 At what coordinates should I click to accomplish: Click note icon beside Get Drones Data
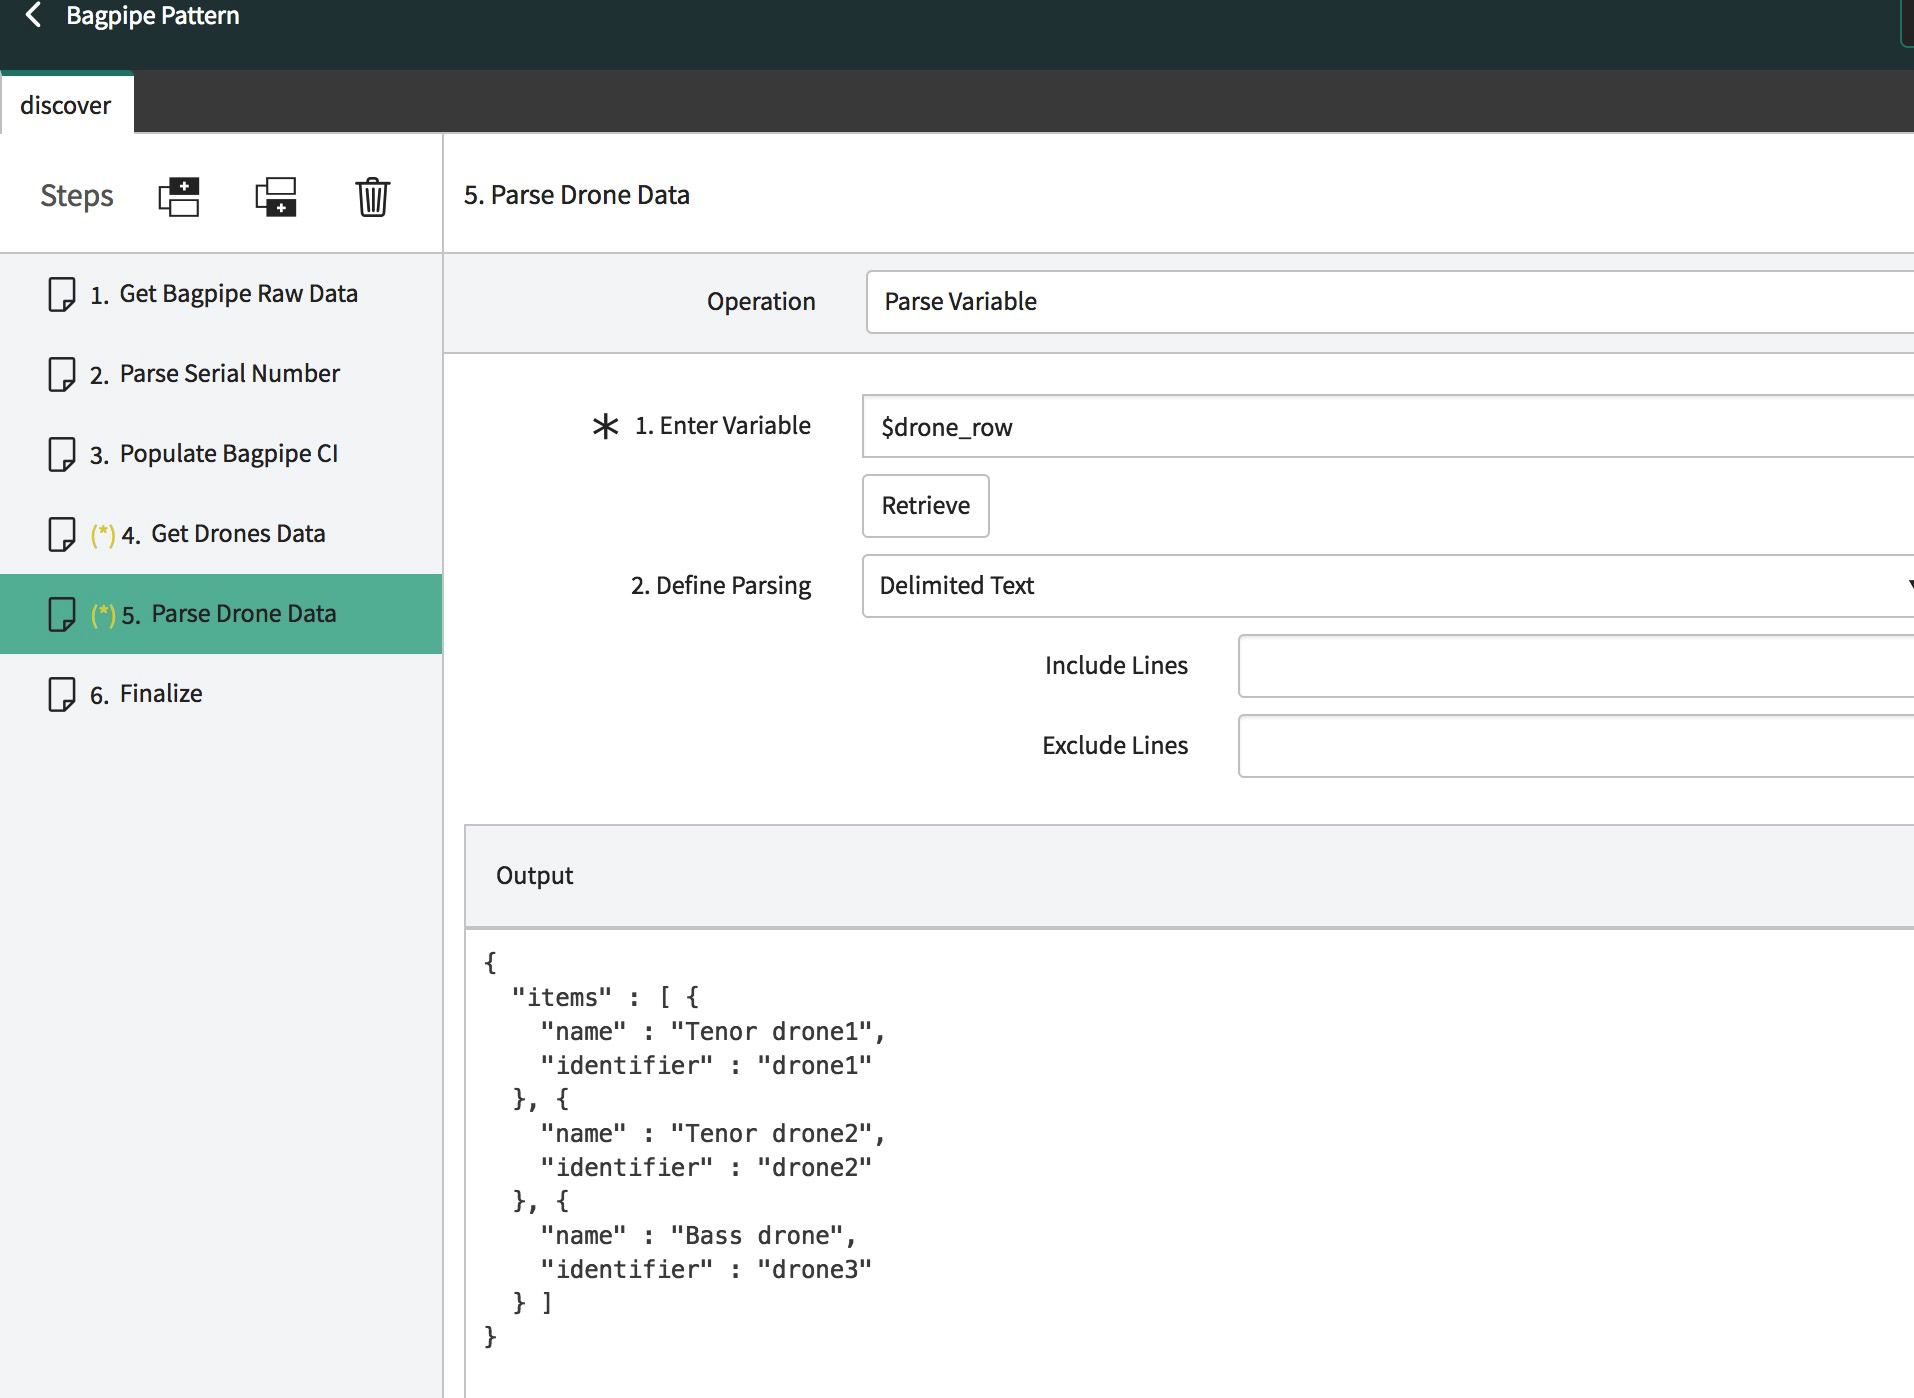click(62, 534)
